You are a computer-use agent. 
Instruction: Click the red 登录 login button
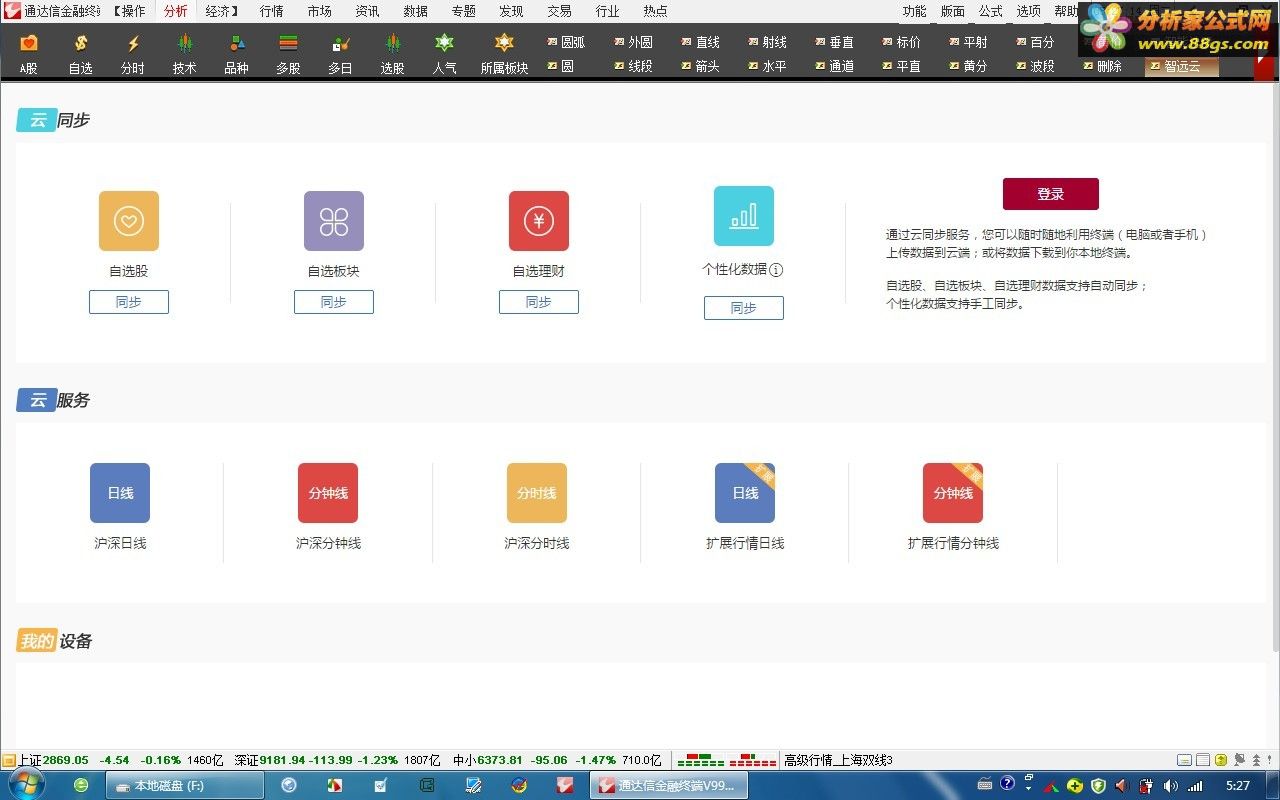click(x=1050, y=194)
